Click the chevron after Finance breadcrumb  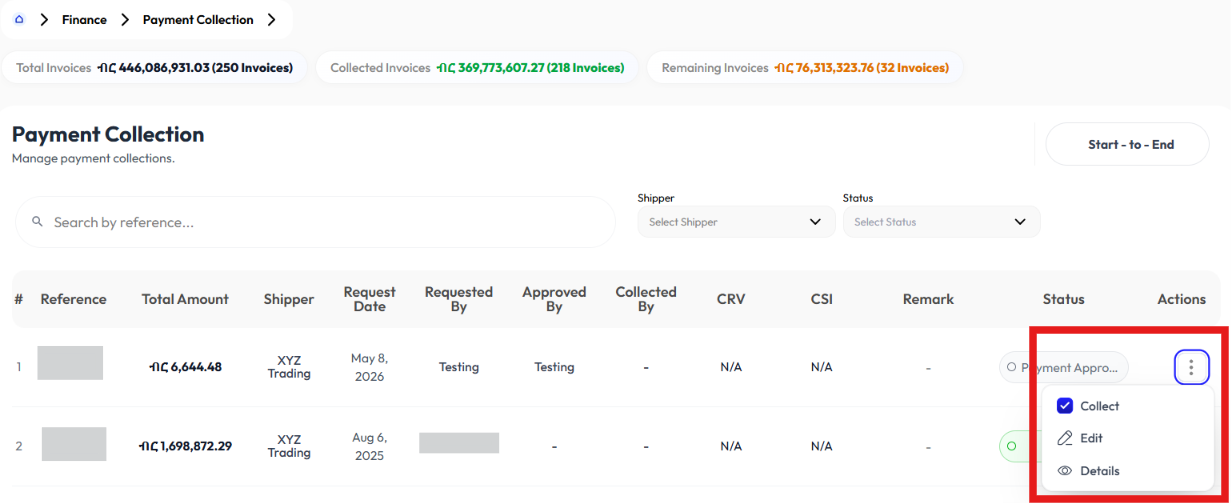pyautogui.click(x=124, y=19)
